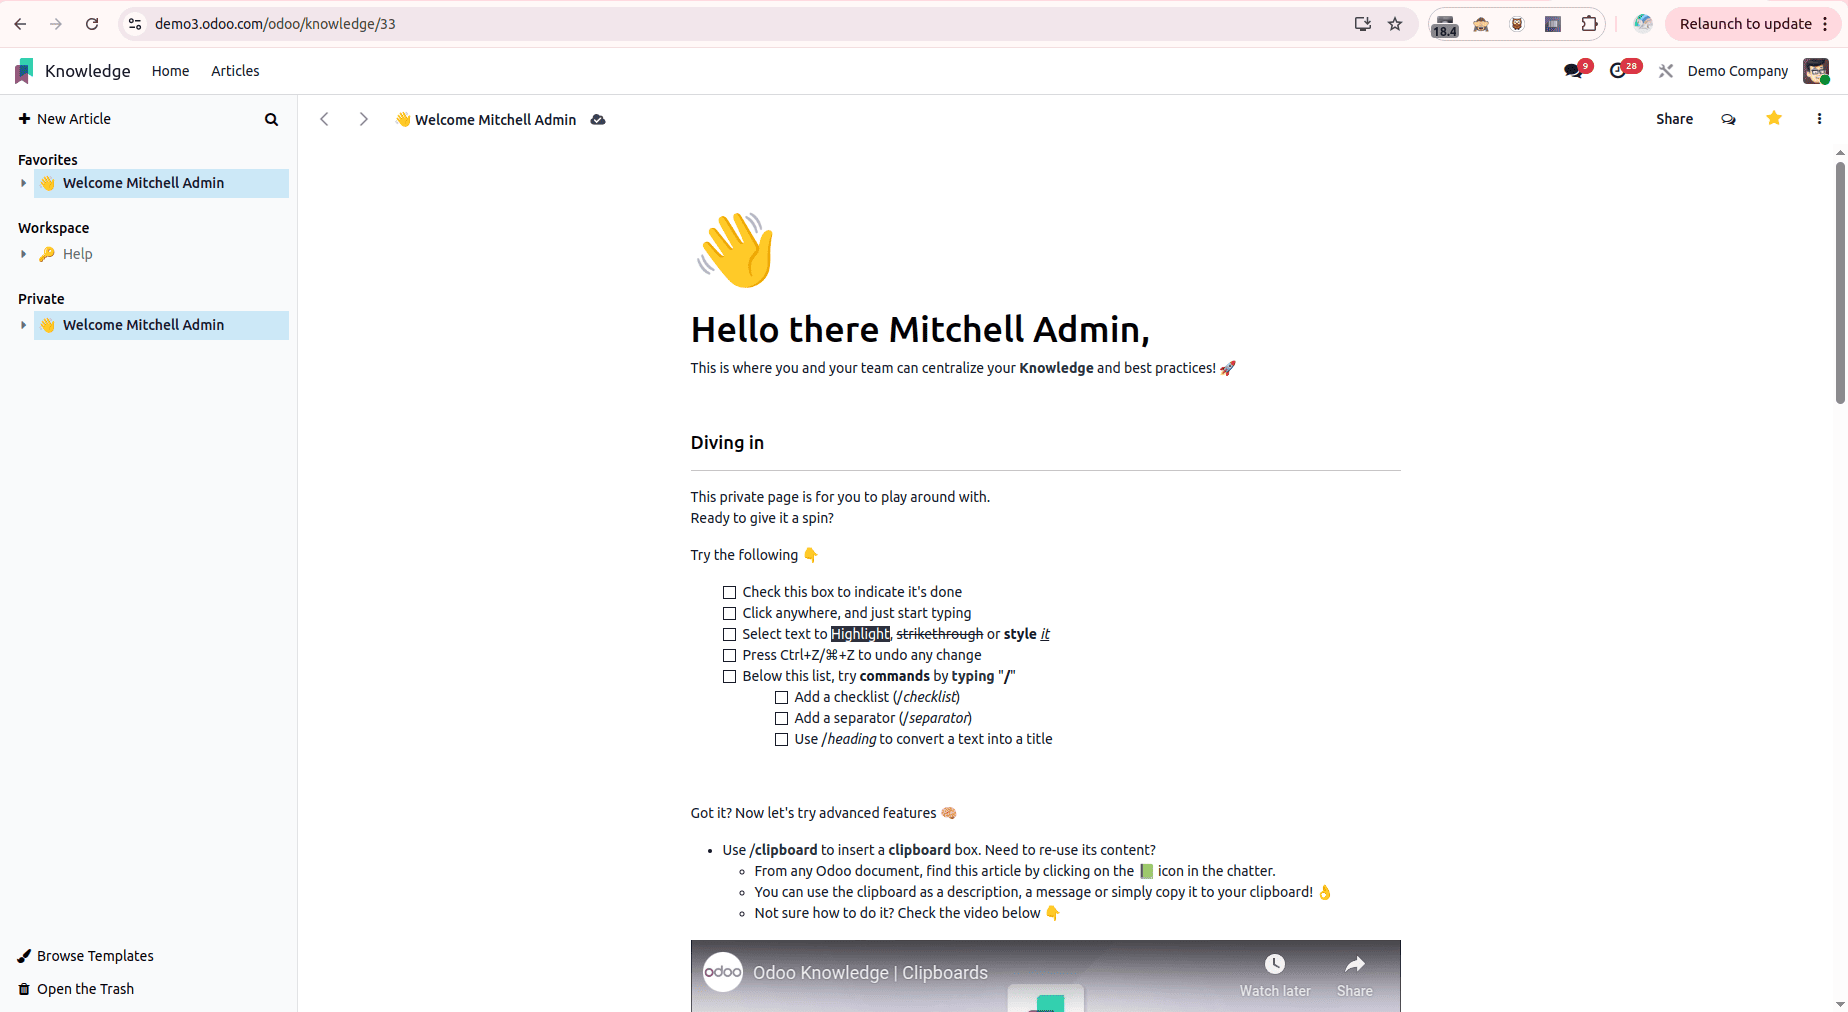Click the waving hand emoji in the breadcrumb title

[403, 120]
